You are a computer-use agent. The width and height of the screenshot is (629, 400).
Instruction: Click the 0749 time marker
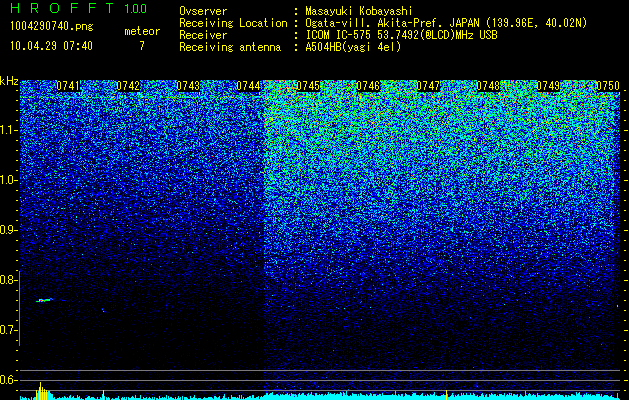548,86
